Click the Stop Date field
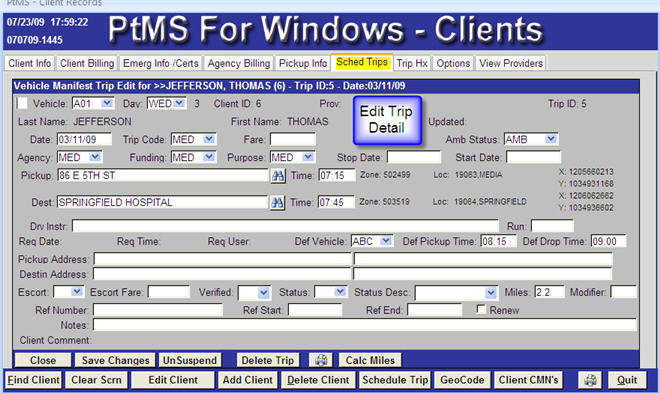Image resolution: width=660 pixels, height=393 pixels. coord(414,157)
